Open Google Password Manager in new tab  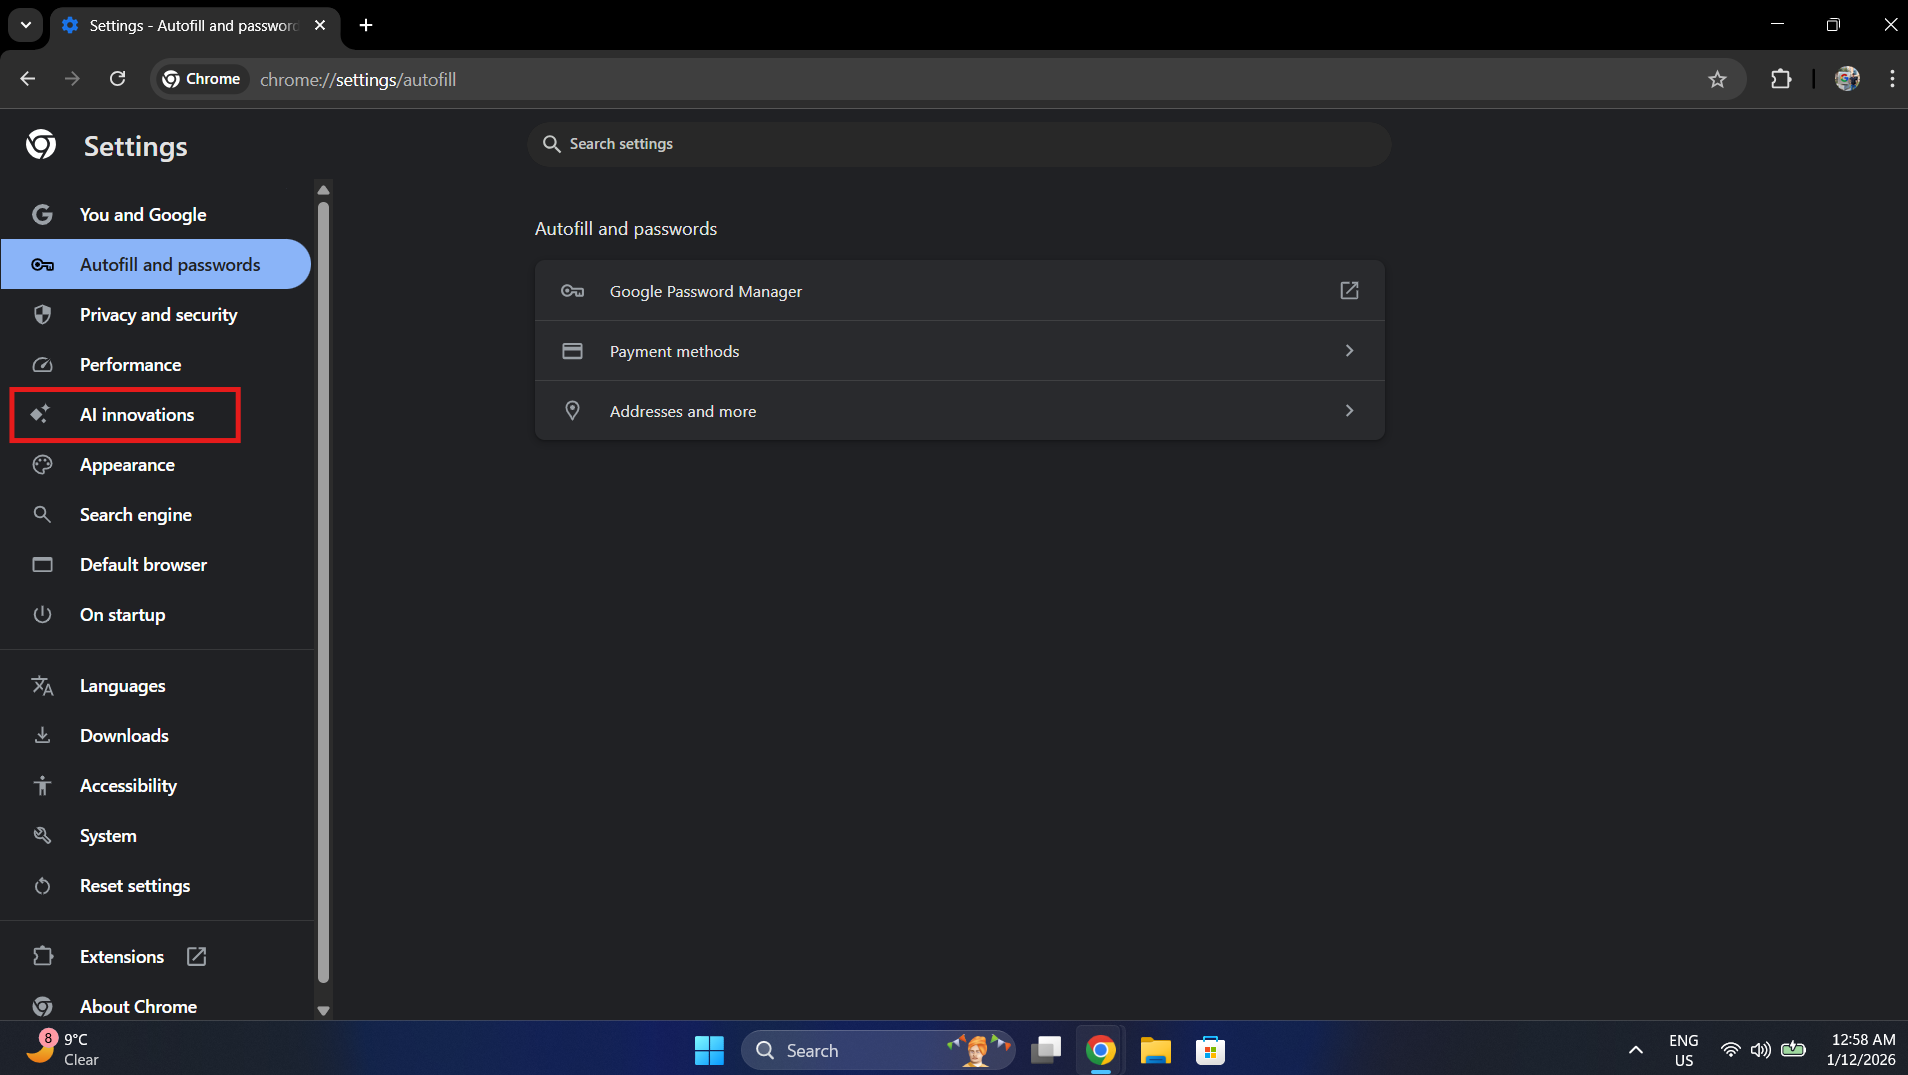(1348, 291)
